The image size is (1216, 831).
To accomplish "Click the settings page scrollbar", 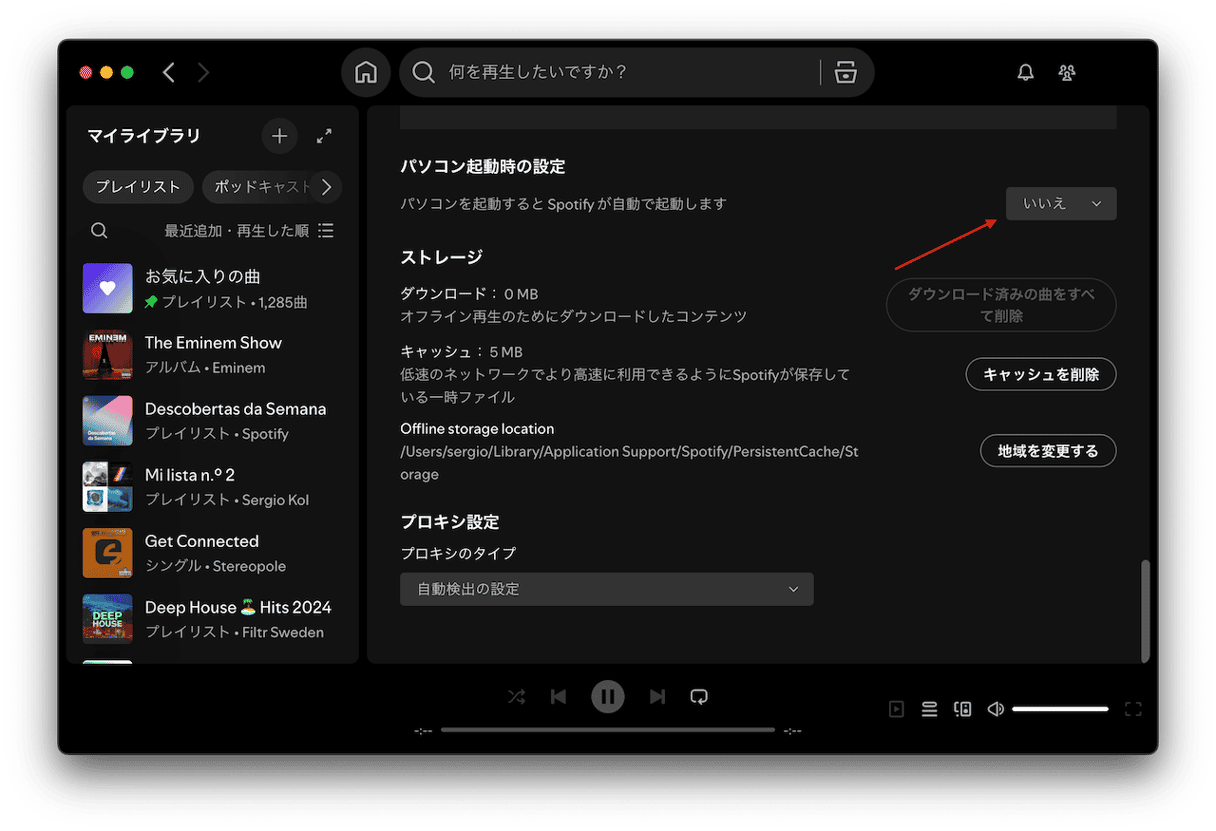I will pos(1145,610).
